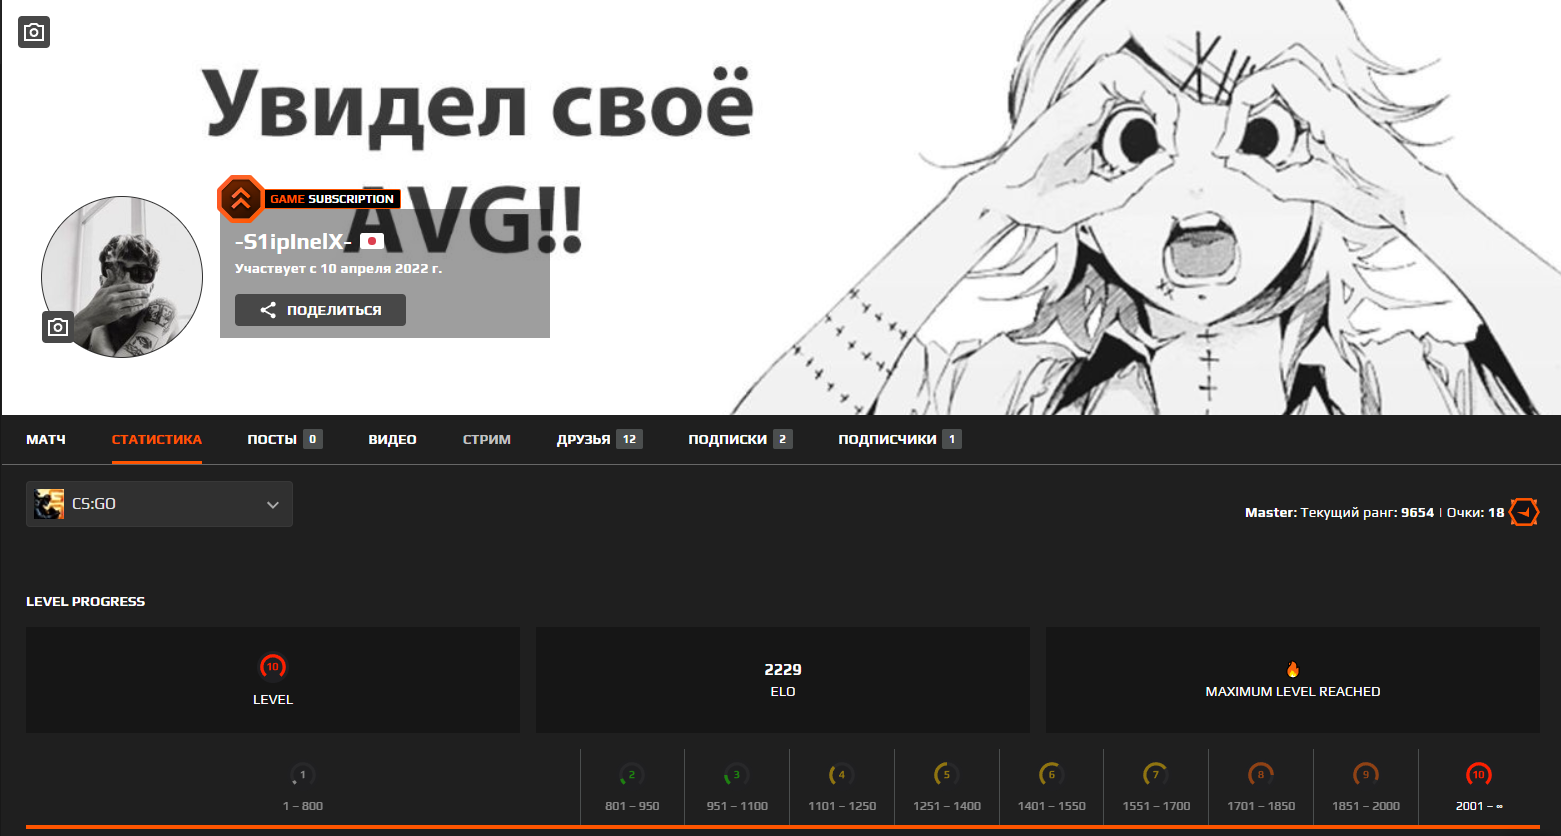Click the 1401 – 1550 ELO range
This screenshot has height=836, width=1561.
1051,806
